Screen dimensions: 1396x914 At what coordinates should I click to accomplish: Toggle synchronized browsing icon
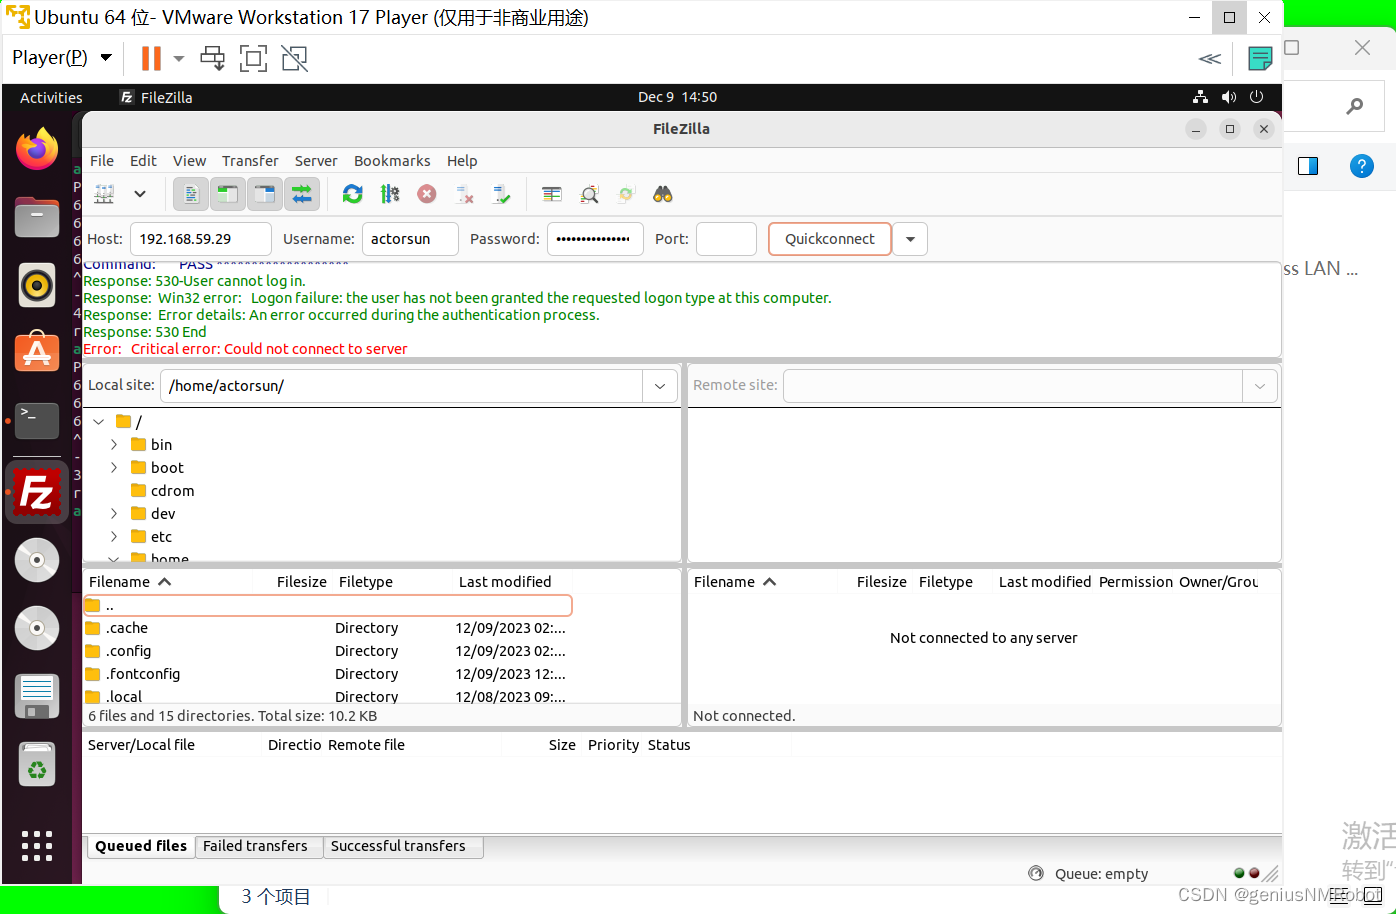[x=626, y=194]
